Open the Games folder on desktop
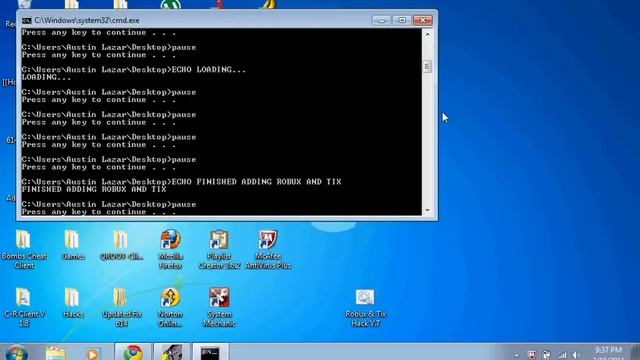640x360 pixels. (72, 245)
